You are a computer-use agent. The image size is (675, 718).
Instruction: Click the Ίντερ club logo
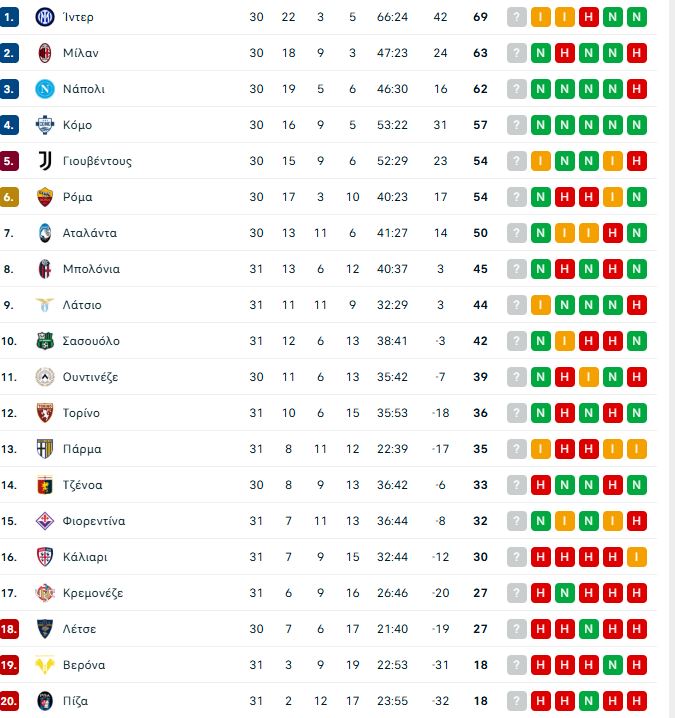44,17
